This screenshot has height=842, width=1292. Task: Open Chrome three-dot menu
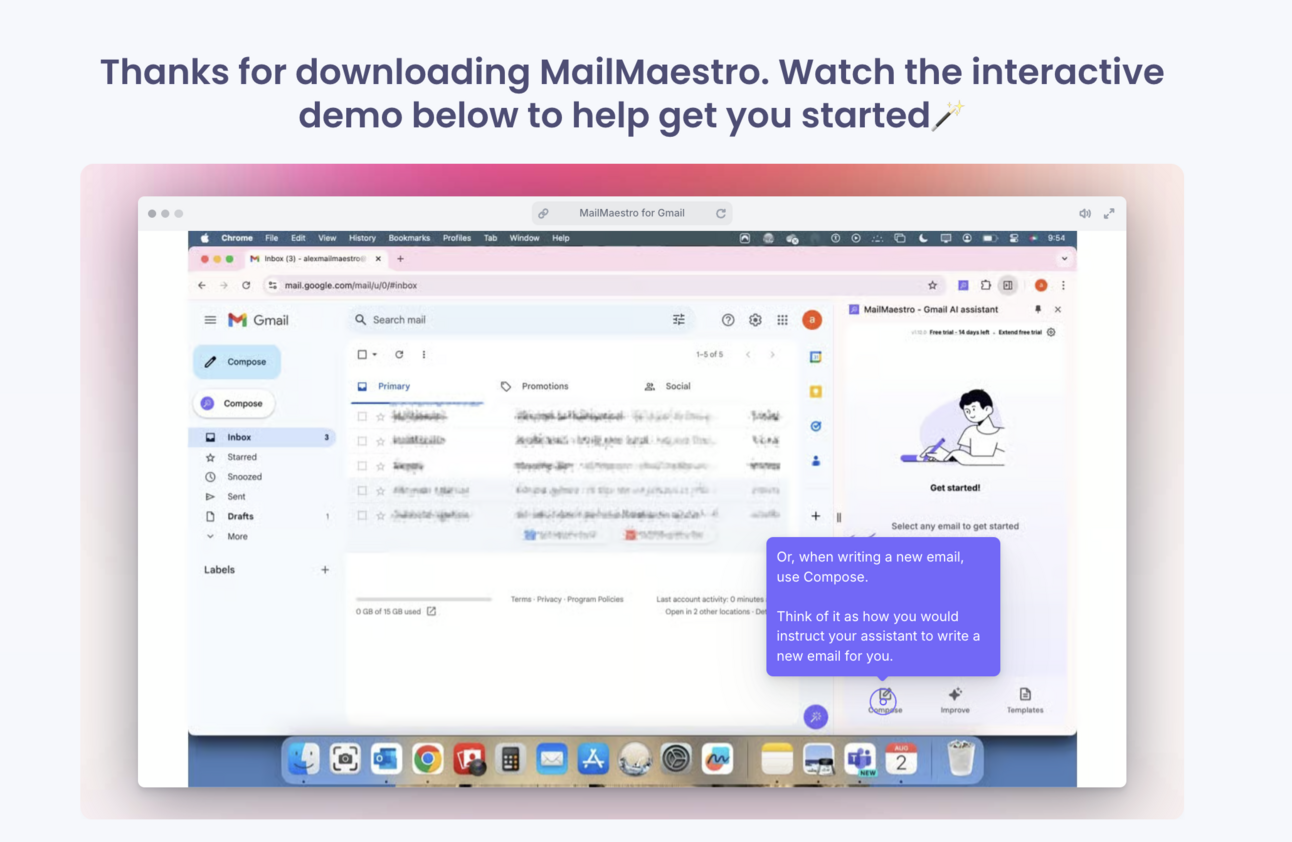(x=1063, y=285)
